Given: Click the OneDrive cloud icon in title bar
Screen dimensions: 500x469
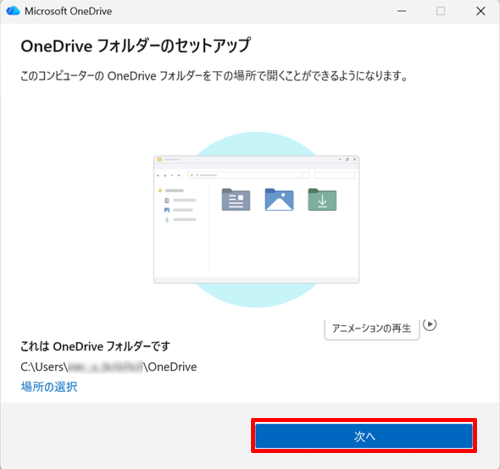Looking at the screenshot, I should (x=13, y=11).
